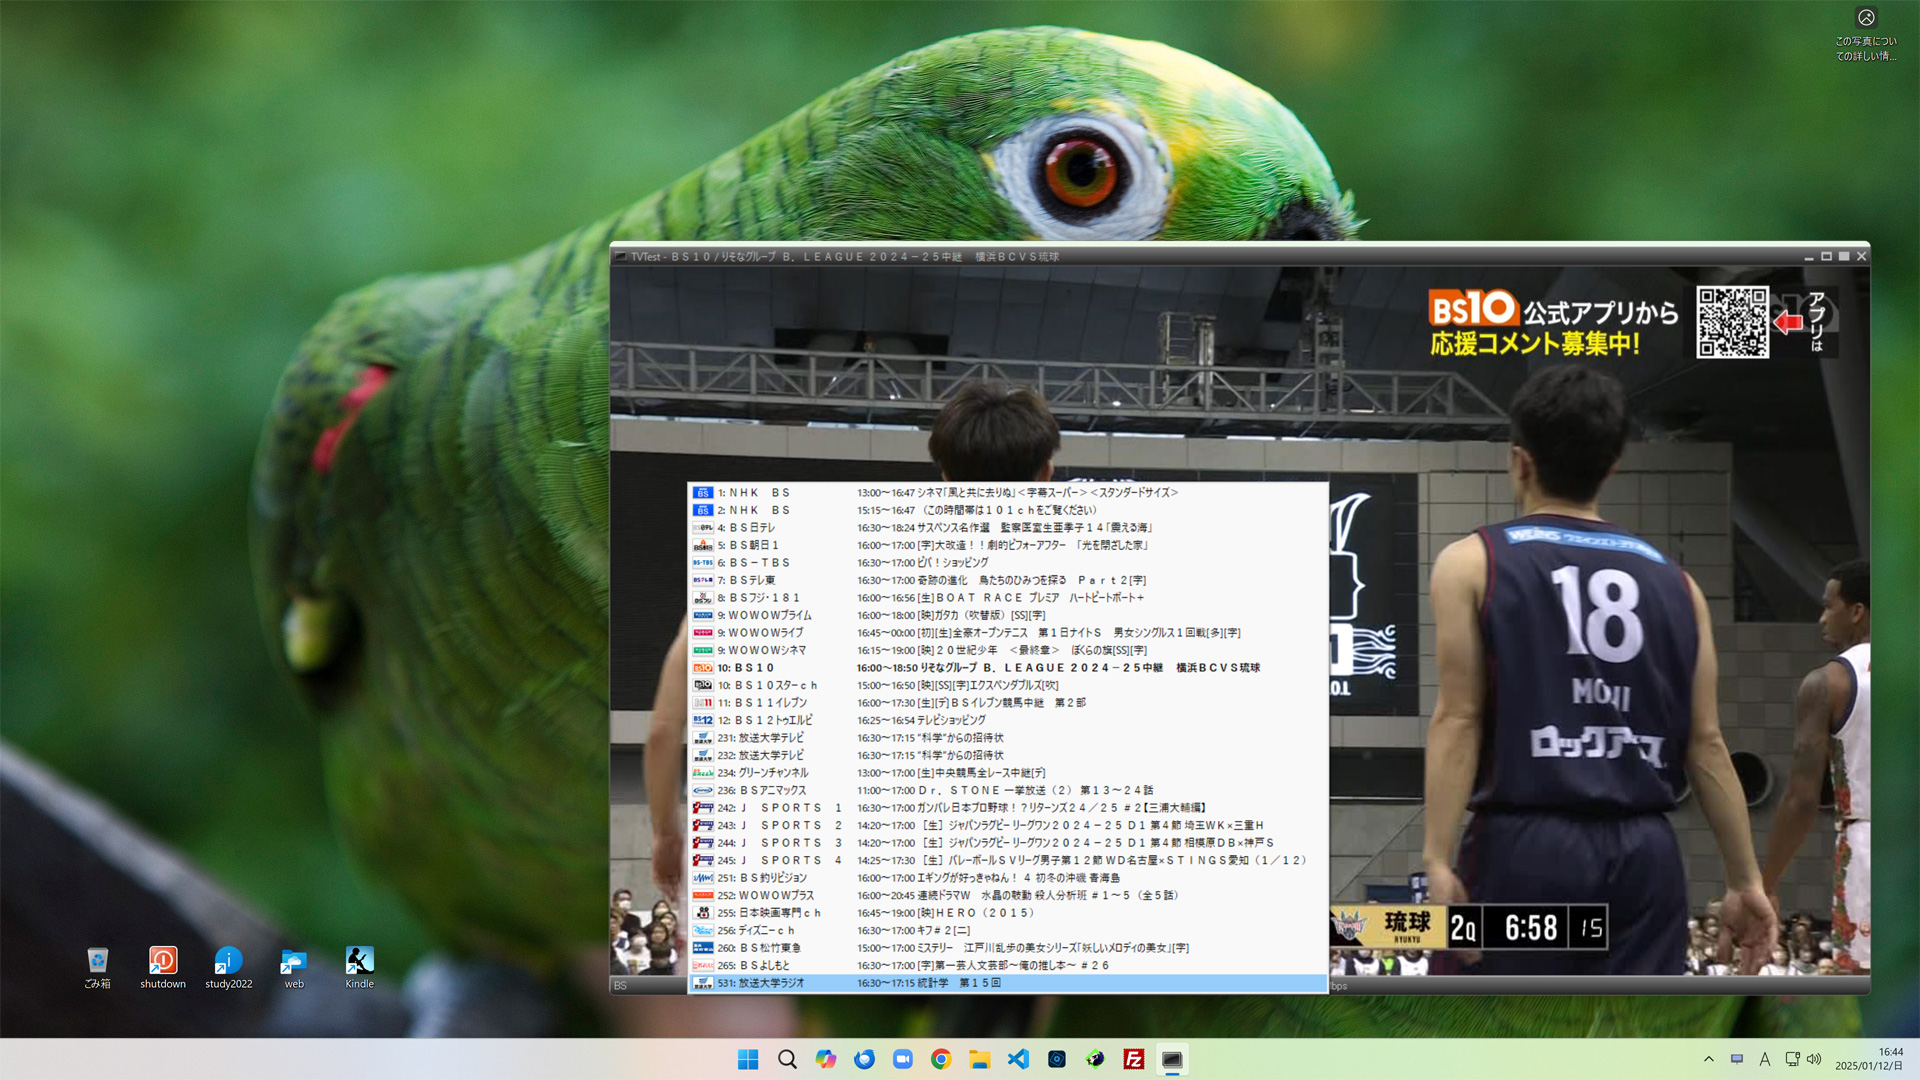Select 231: 放送大学テレビ channel

[x=1008, y=738]
